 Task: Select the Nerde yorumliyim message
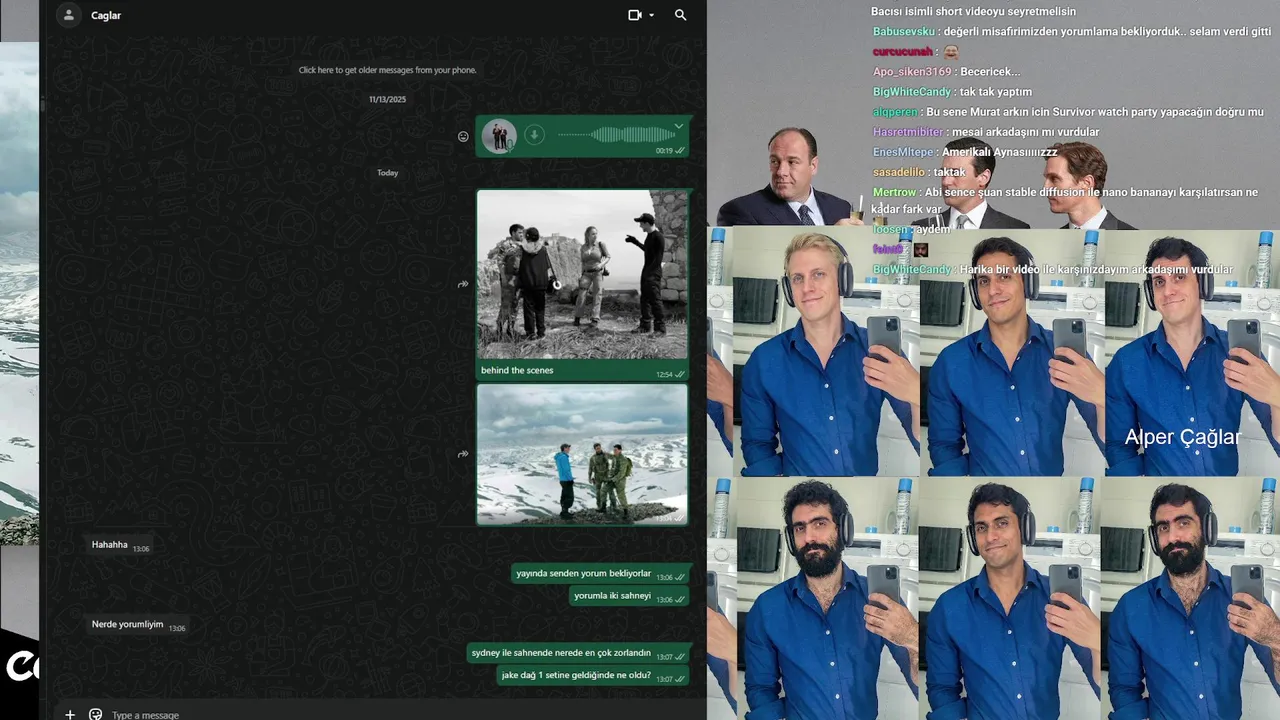[137, 625]
